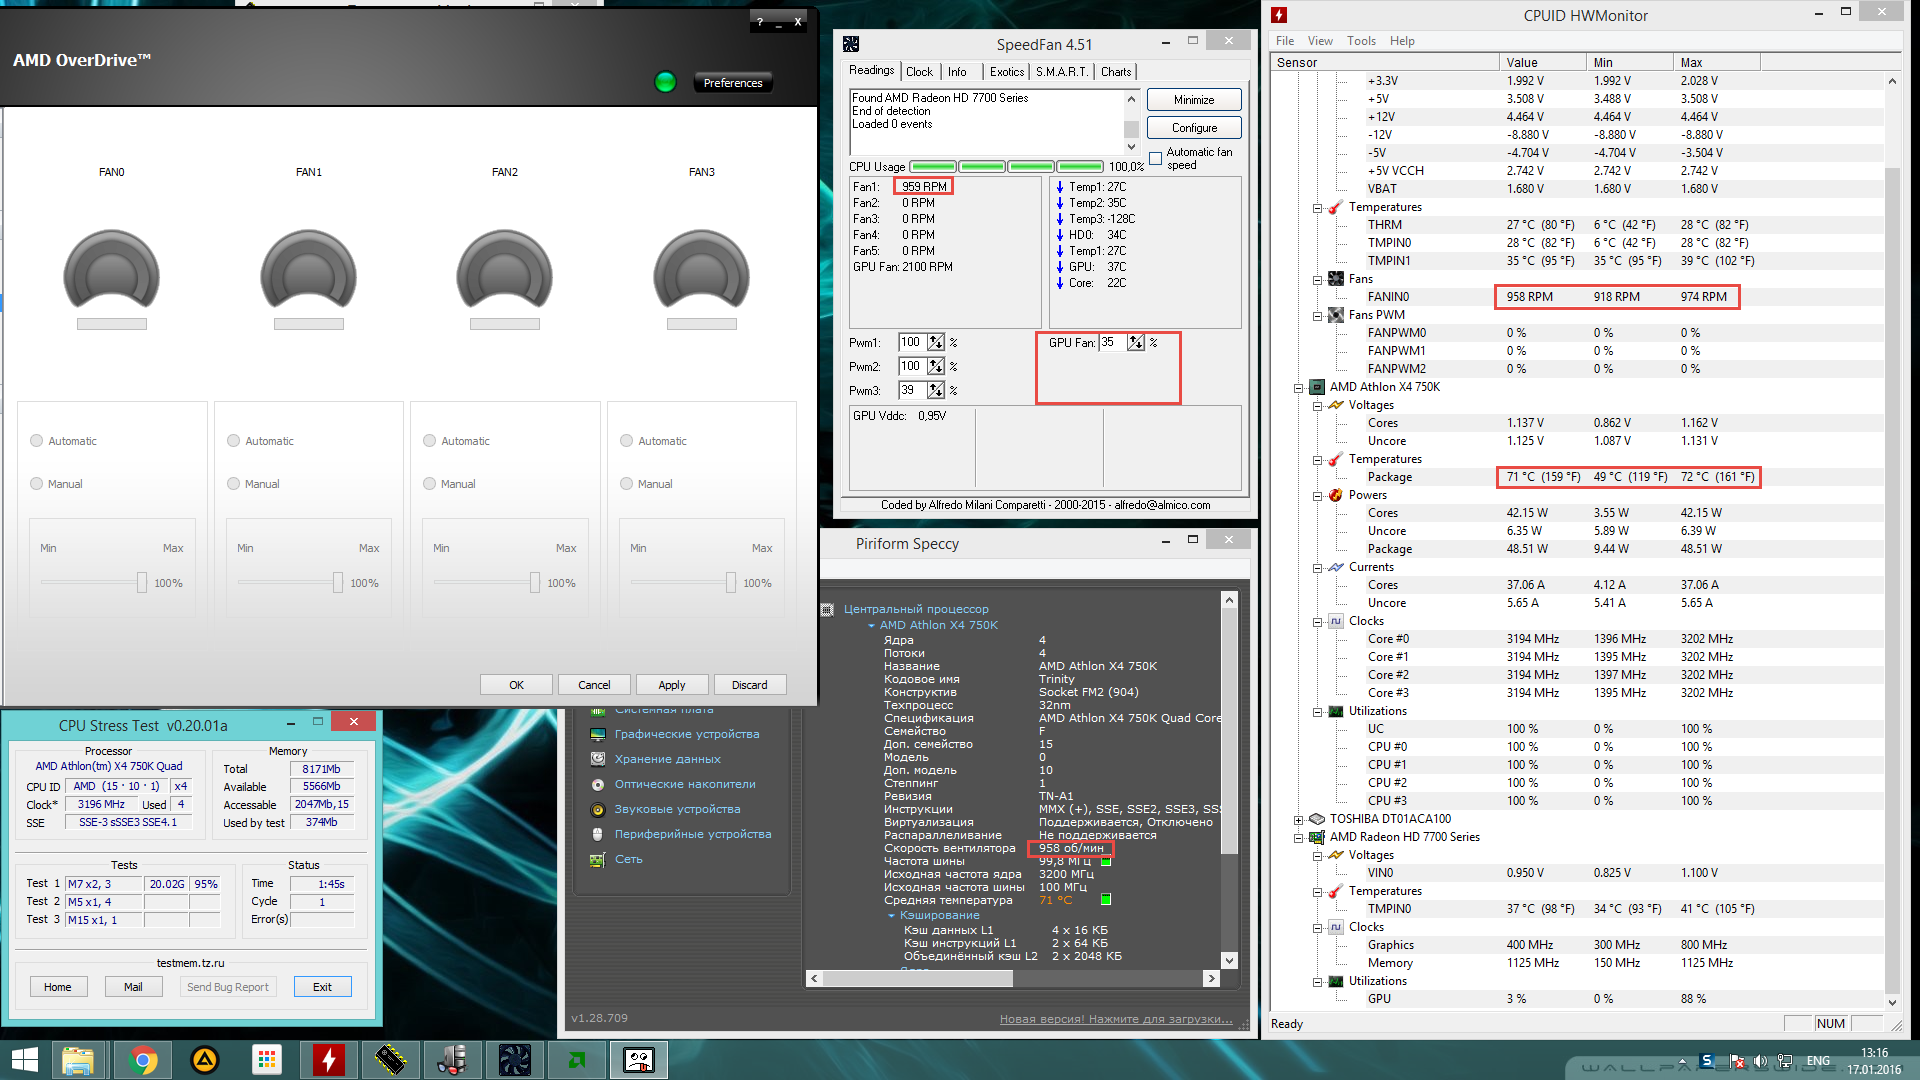Image resolution: width=1920 pixels, height=1080 pixels.
Task: Click the SpeedFan fan taskbar icon
Action: pos(514,1060)
